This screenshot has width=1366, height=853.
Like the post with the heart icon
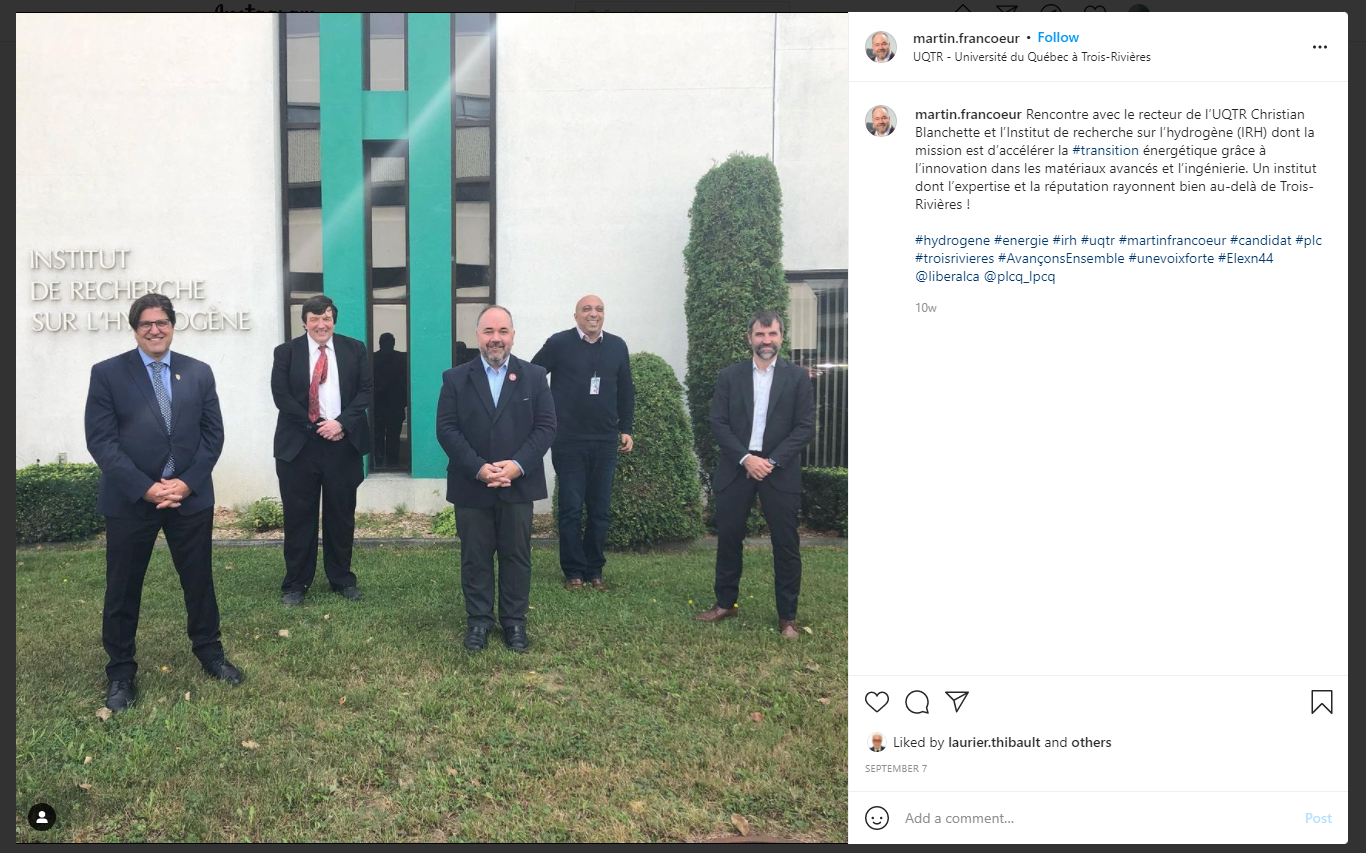click(877, 702)
